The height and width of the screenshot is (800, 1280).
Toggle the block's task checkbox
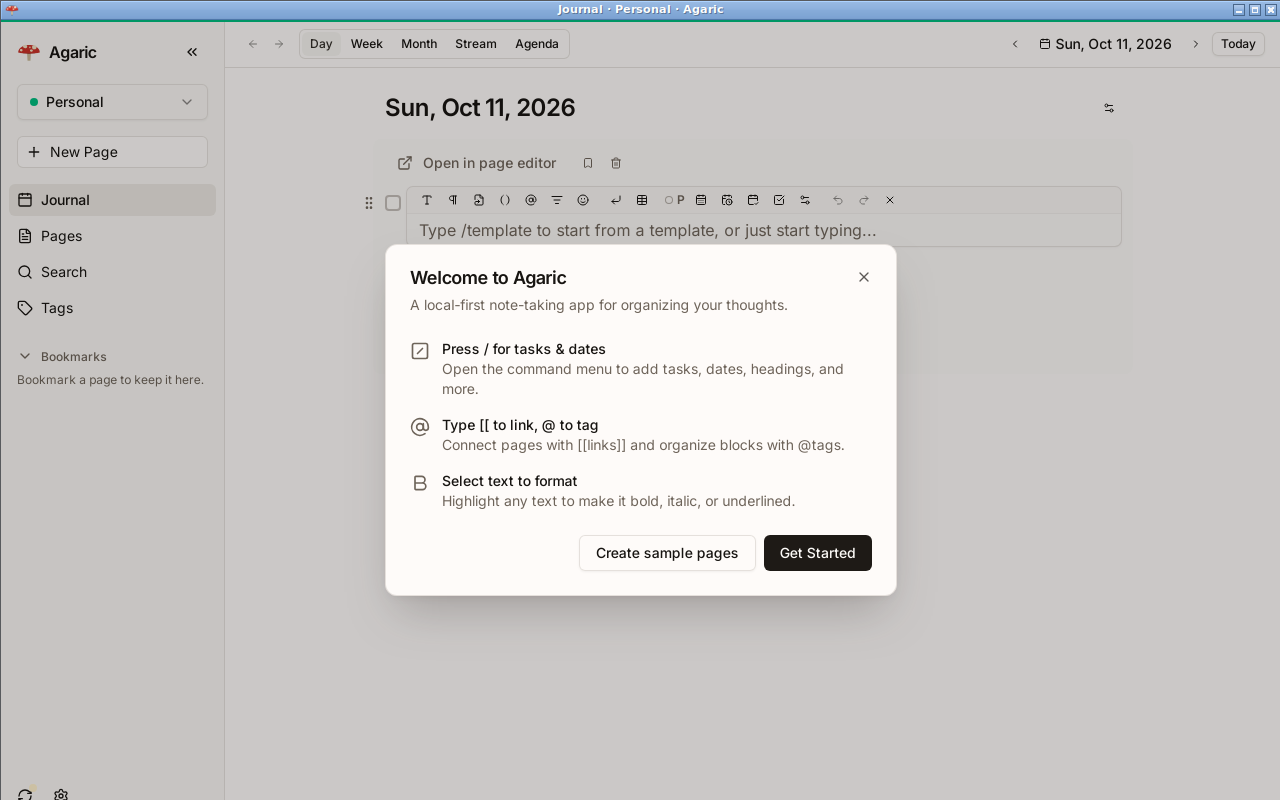[x=393, y=203]
